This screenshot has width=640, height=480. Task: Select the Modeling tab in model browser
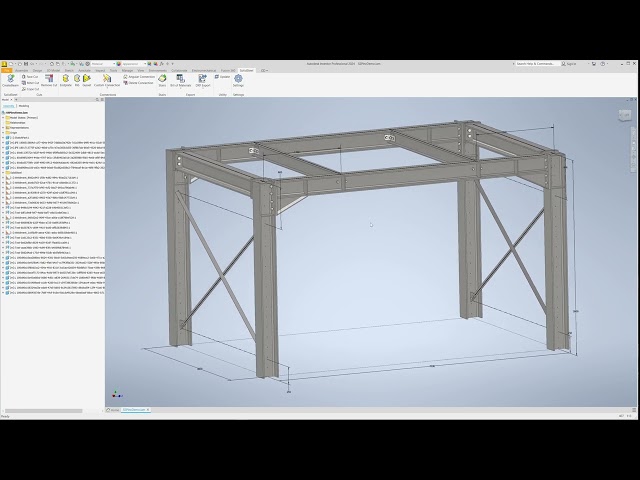(x=24, y=106)
